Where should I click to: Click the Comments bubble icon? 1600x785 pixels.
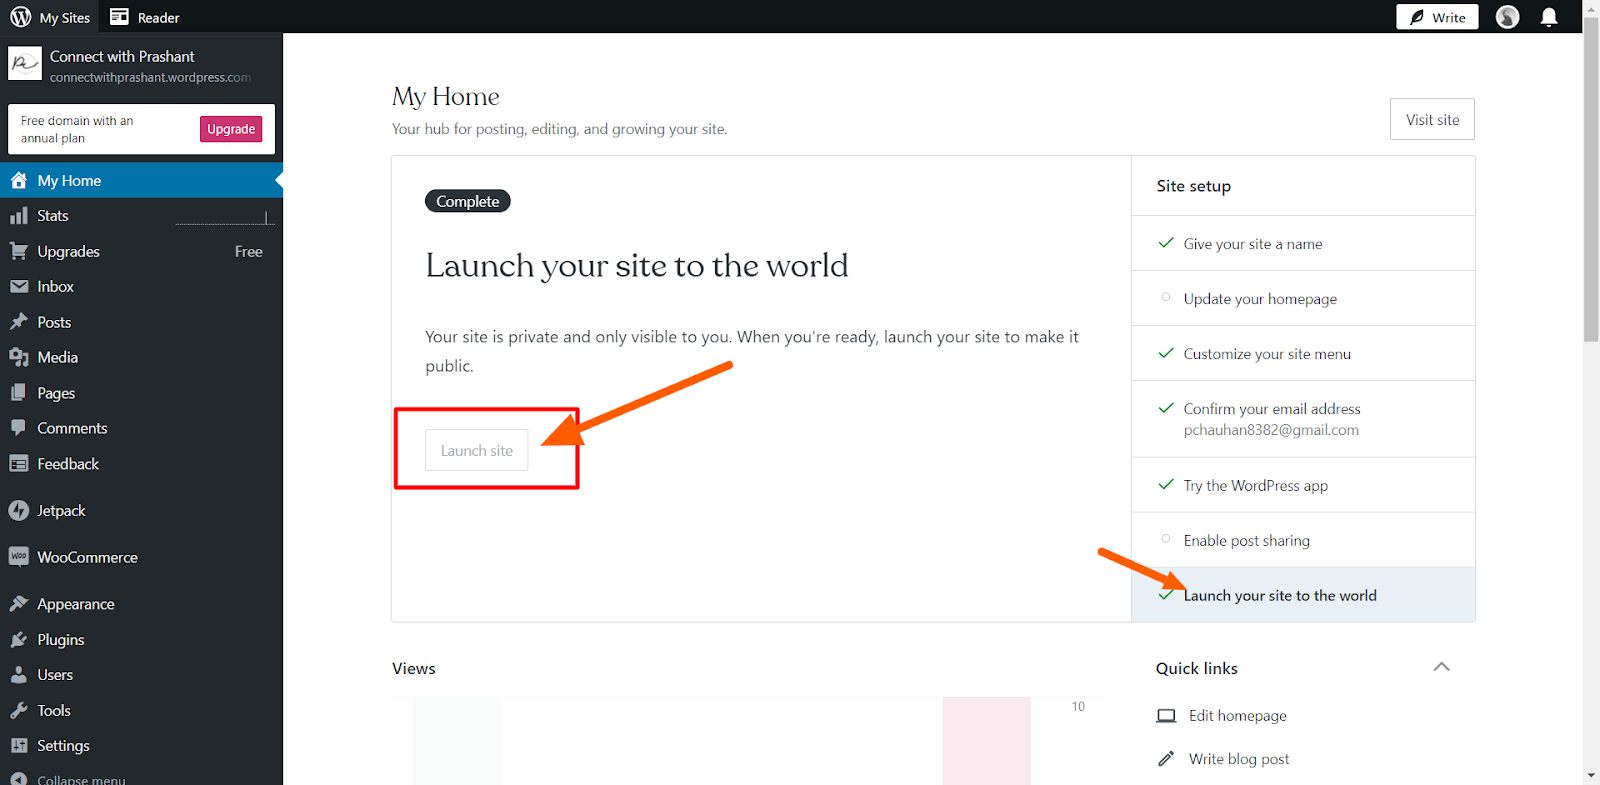coord(18,428)
